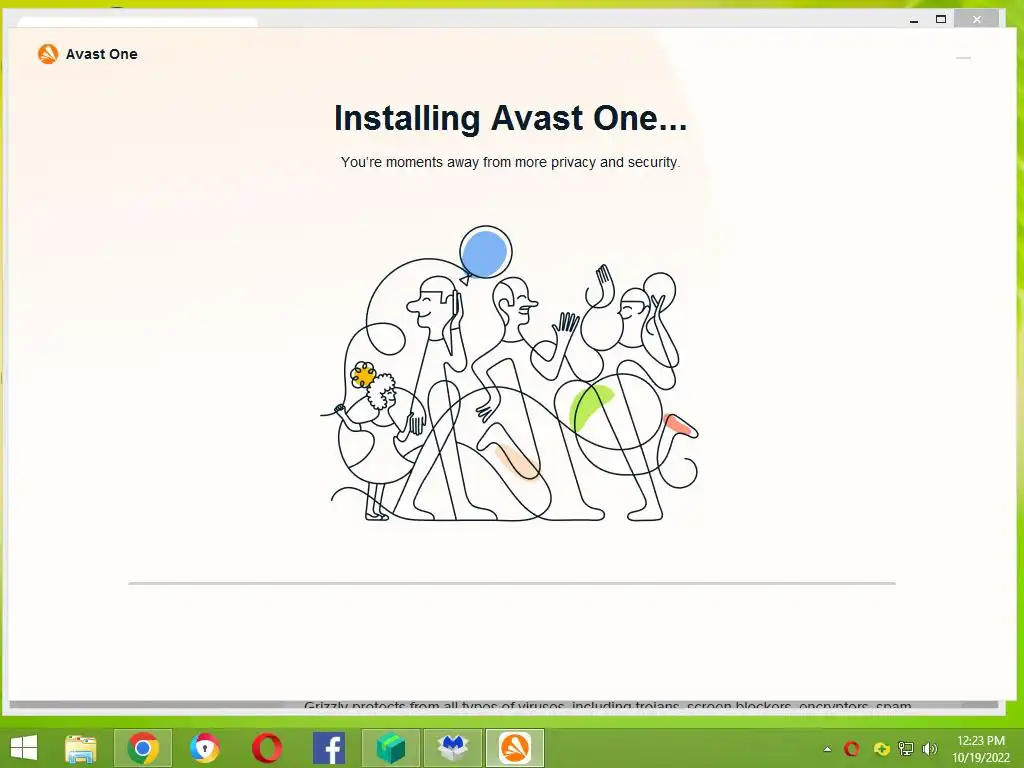This screenshot has height=768, width=1024.
Task: Switch to the green box app on taskbar
Action: (x=391, y=748)
